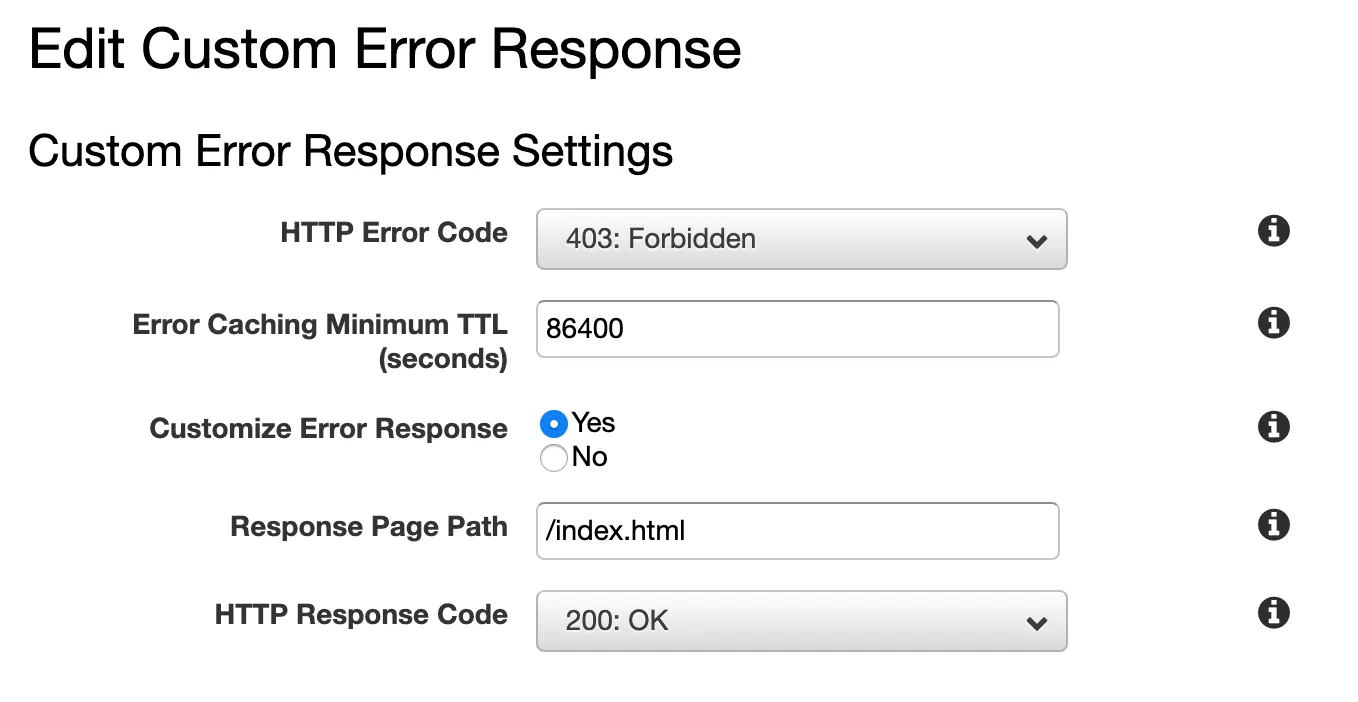Screen dimensions: 1358x702
Task: Open the 403: Forbidden dropdown
Action: pos(802,239)
